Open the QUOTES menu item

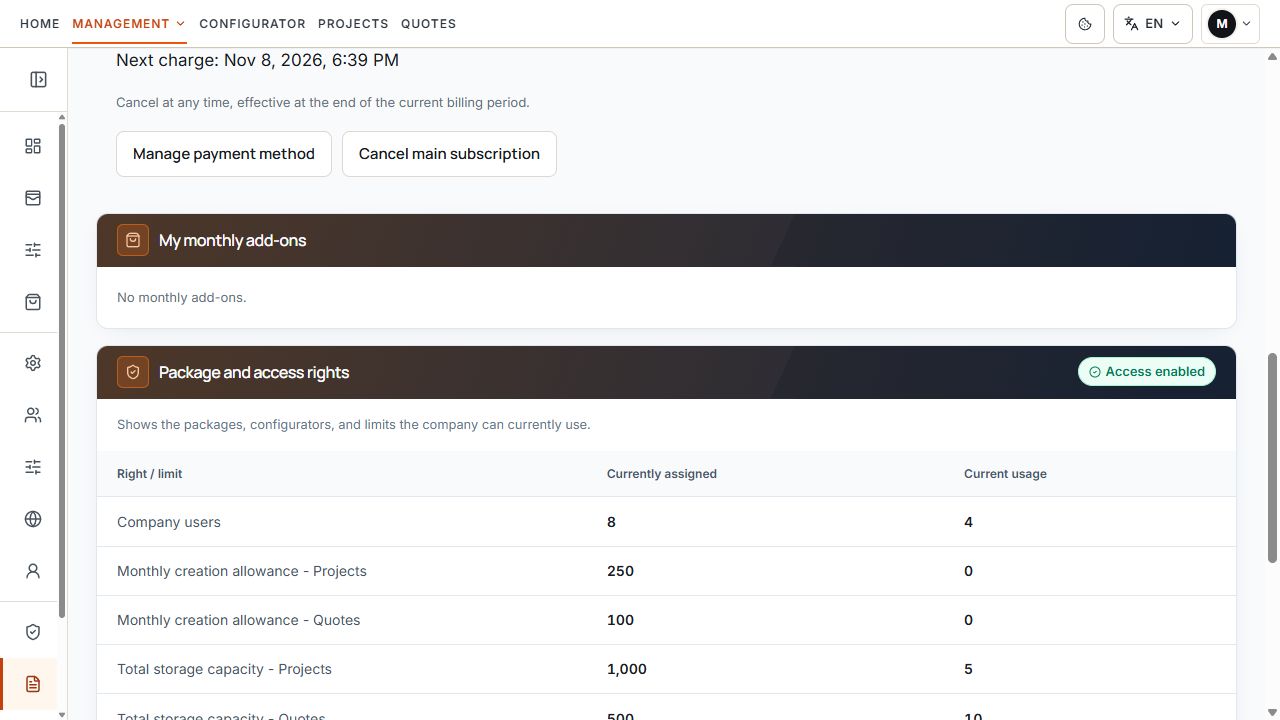[x=428, y=23]
